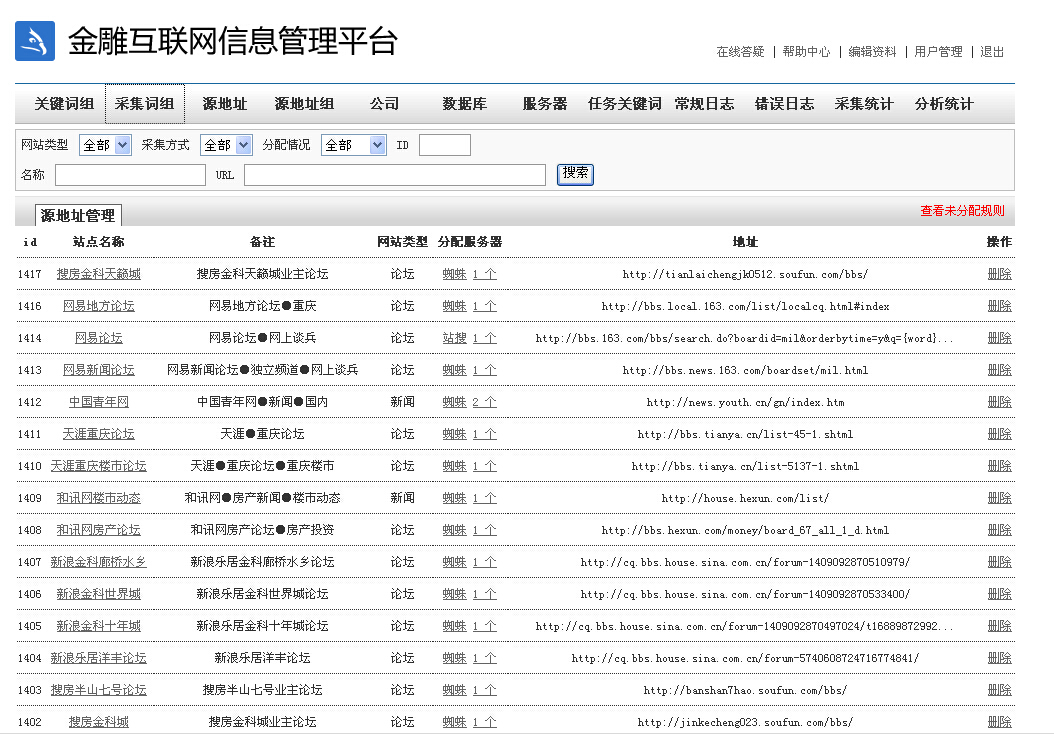Delete row 1409 with 删除

click(1000, 498)
